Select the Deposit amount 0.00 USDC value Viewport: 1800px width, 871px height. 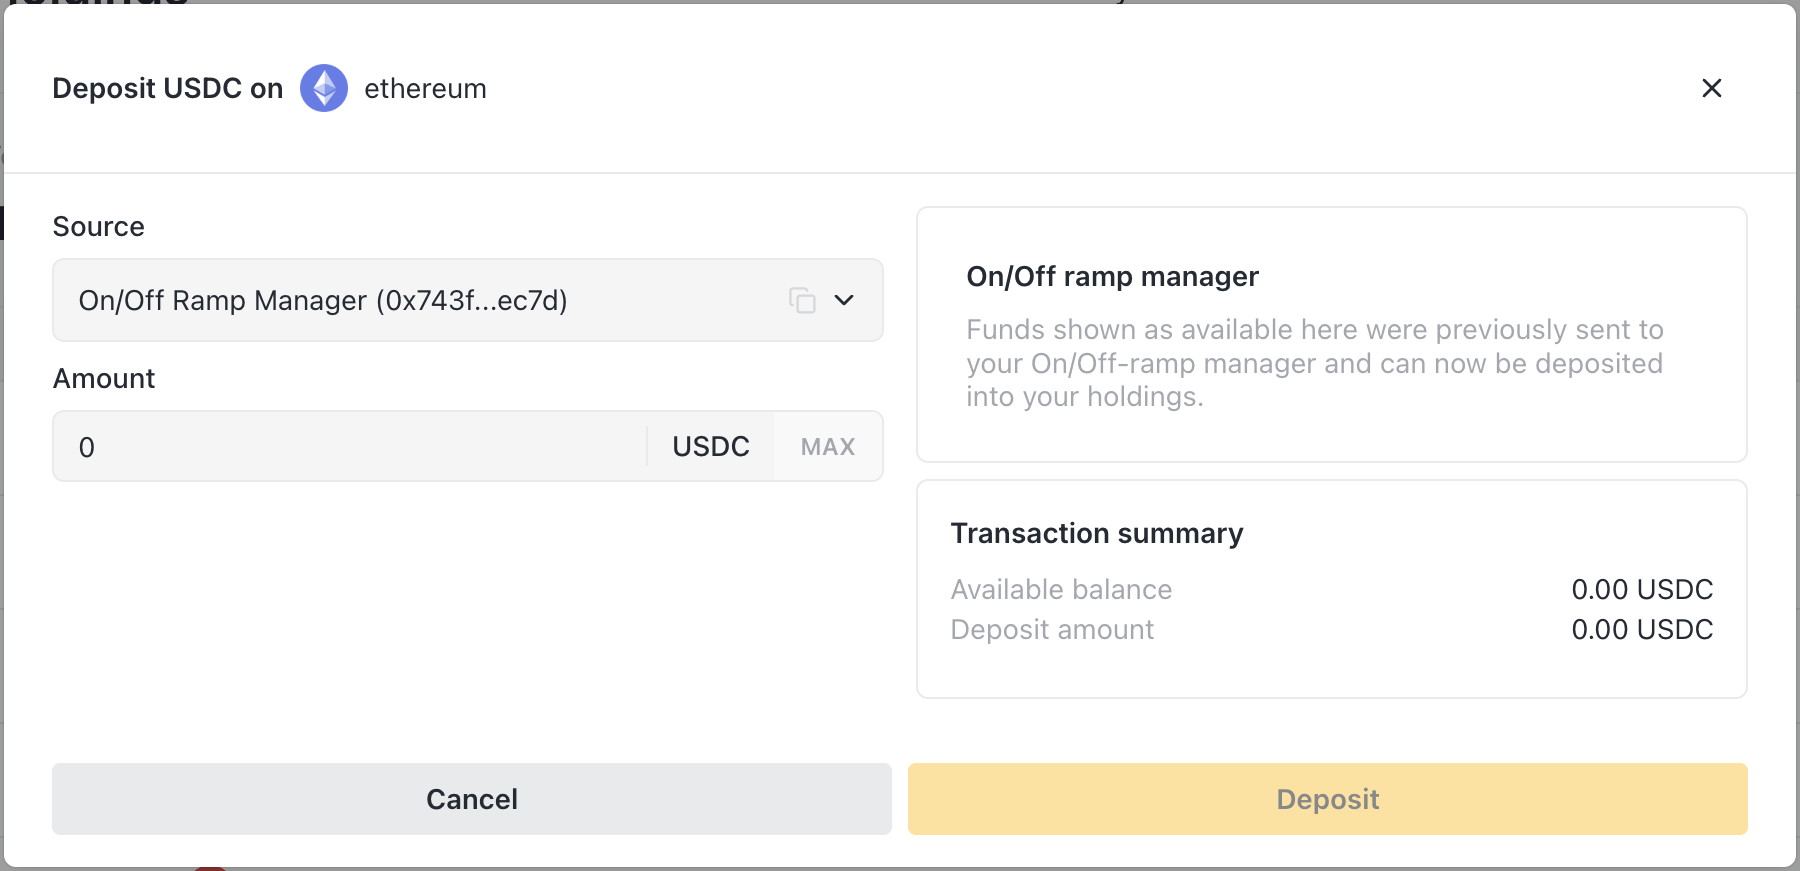(x=1641, y=630)
